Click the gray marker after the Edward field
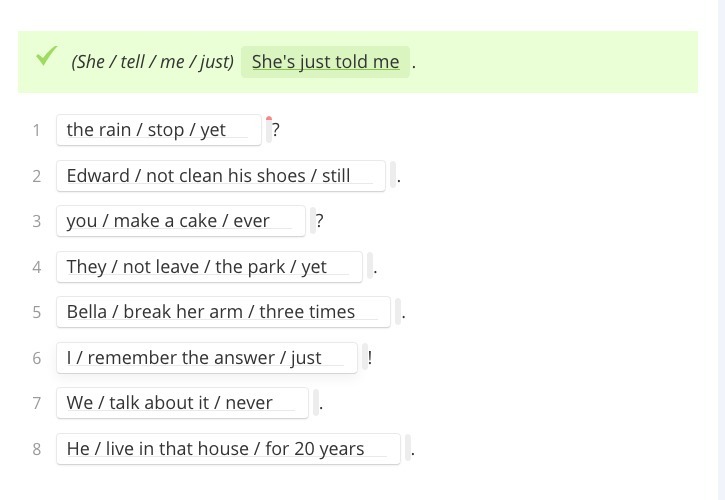This screenshot has width=725, height=500. coord(393,176)
